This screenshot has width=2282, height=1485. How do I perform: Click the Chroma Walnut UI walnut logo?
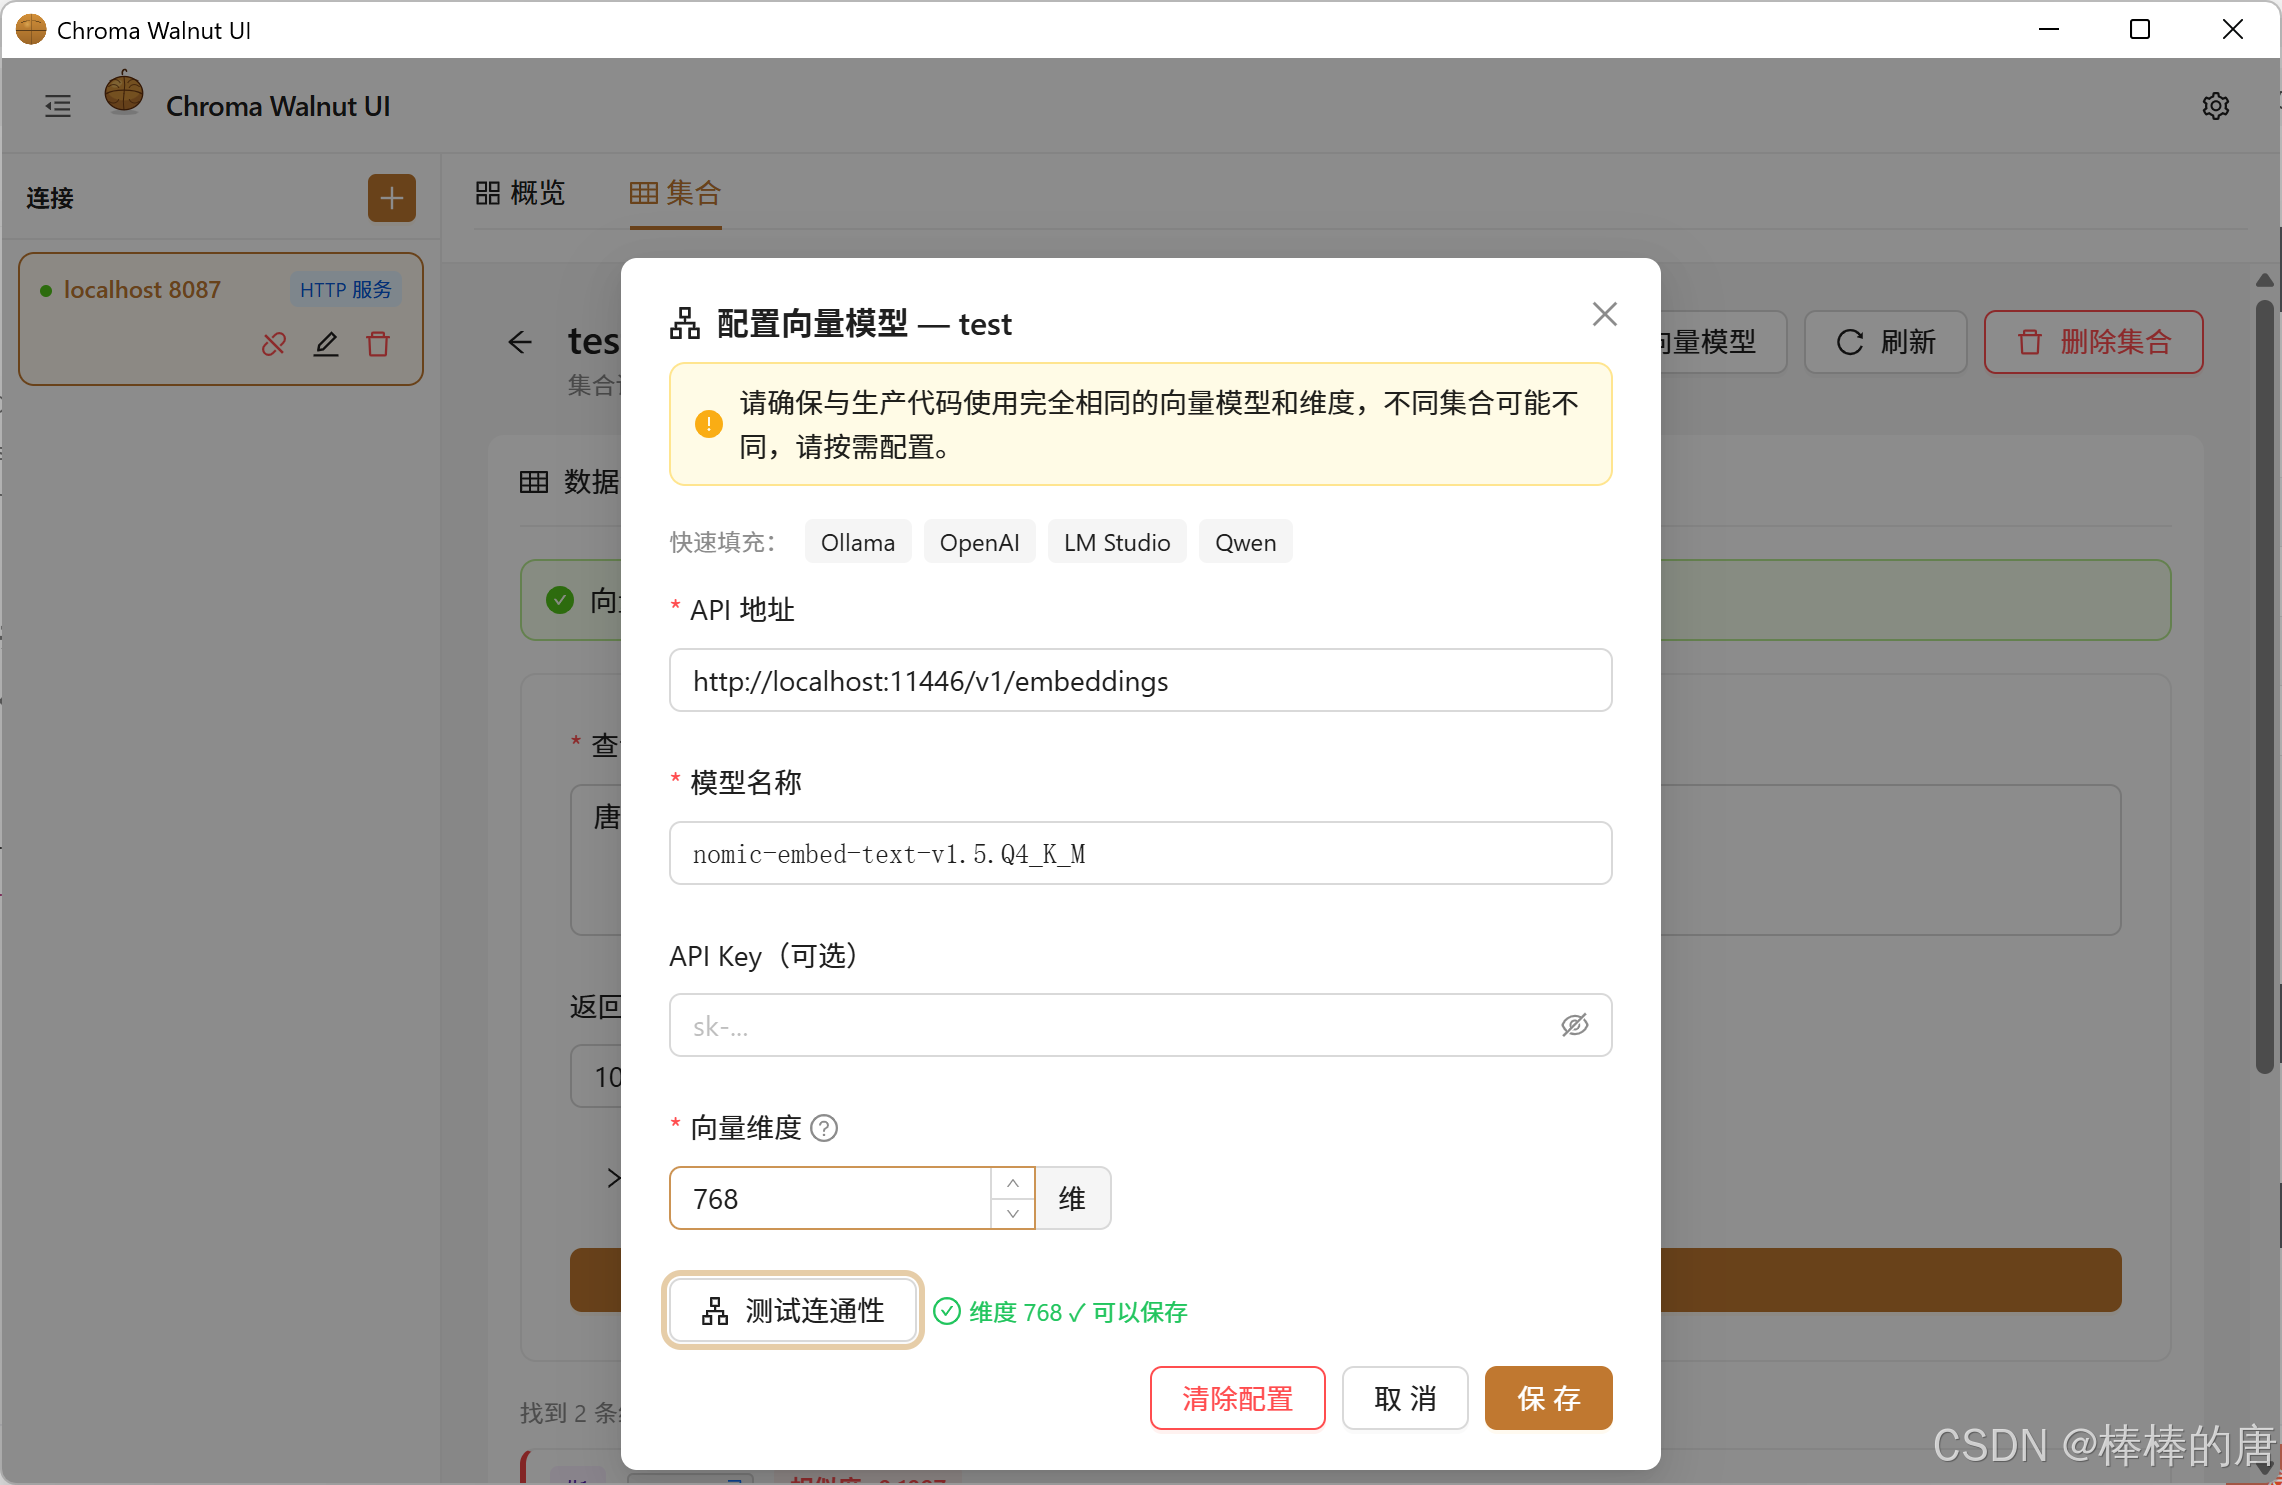click(x=124, y=93)
